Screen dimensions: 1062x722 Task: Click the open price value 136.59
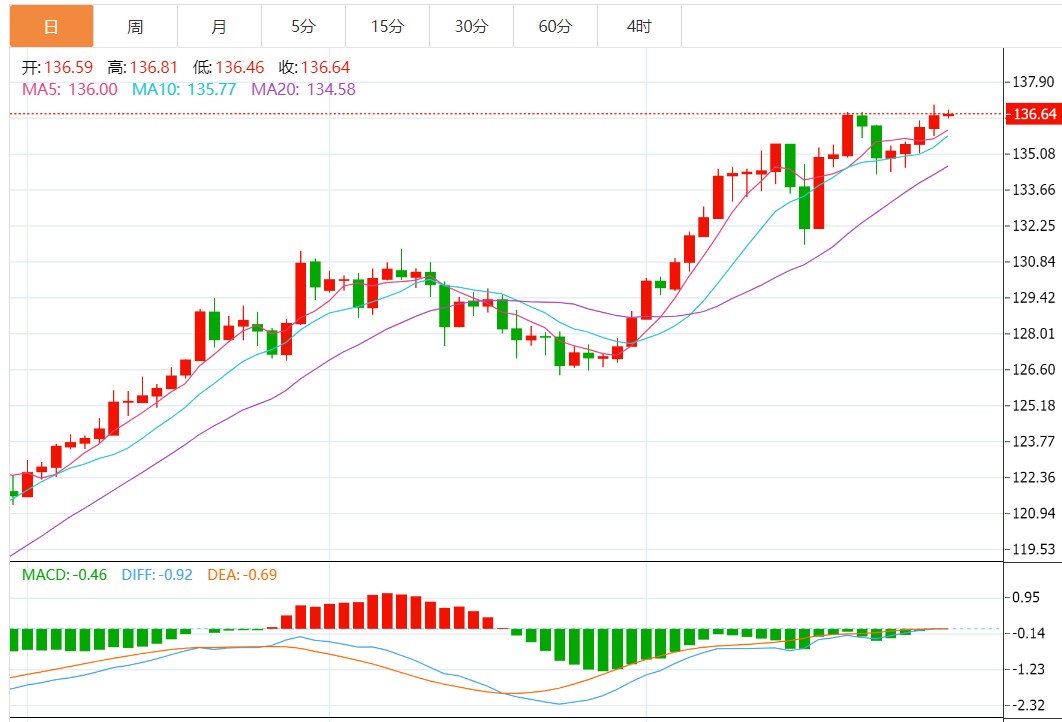pyautogui.click(x=68, y=67)
